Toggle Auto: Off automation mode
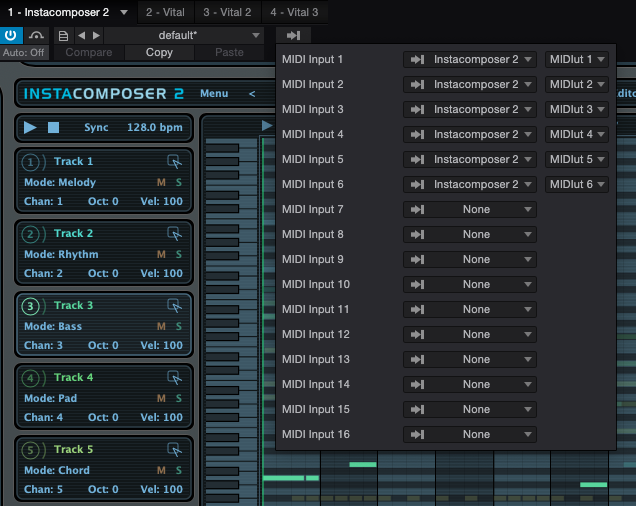 (24, 53)
